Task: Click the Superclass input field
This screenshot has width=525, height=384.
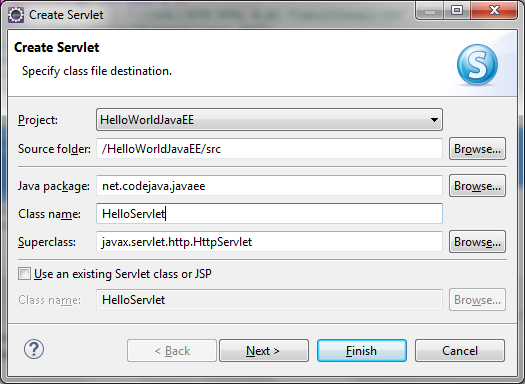Action: tap(269, 241)
